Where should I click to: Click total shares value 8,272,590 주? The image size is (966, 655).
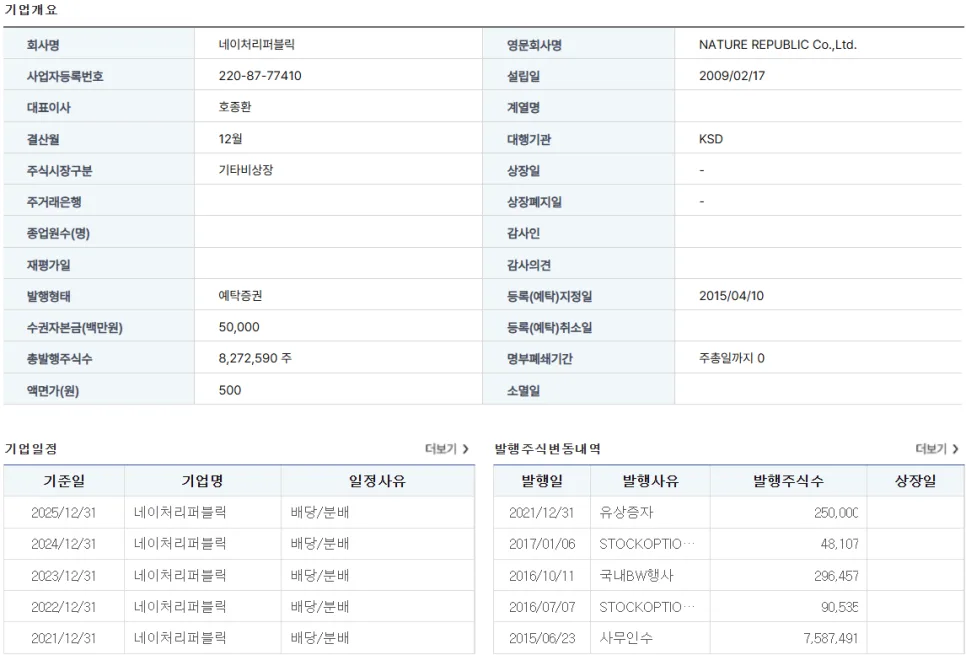point(255,358)
